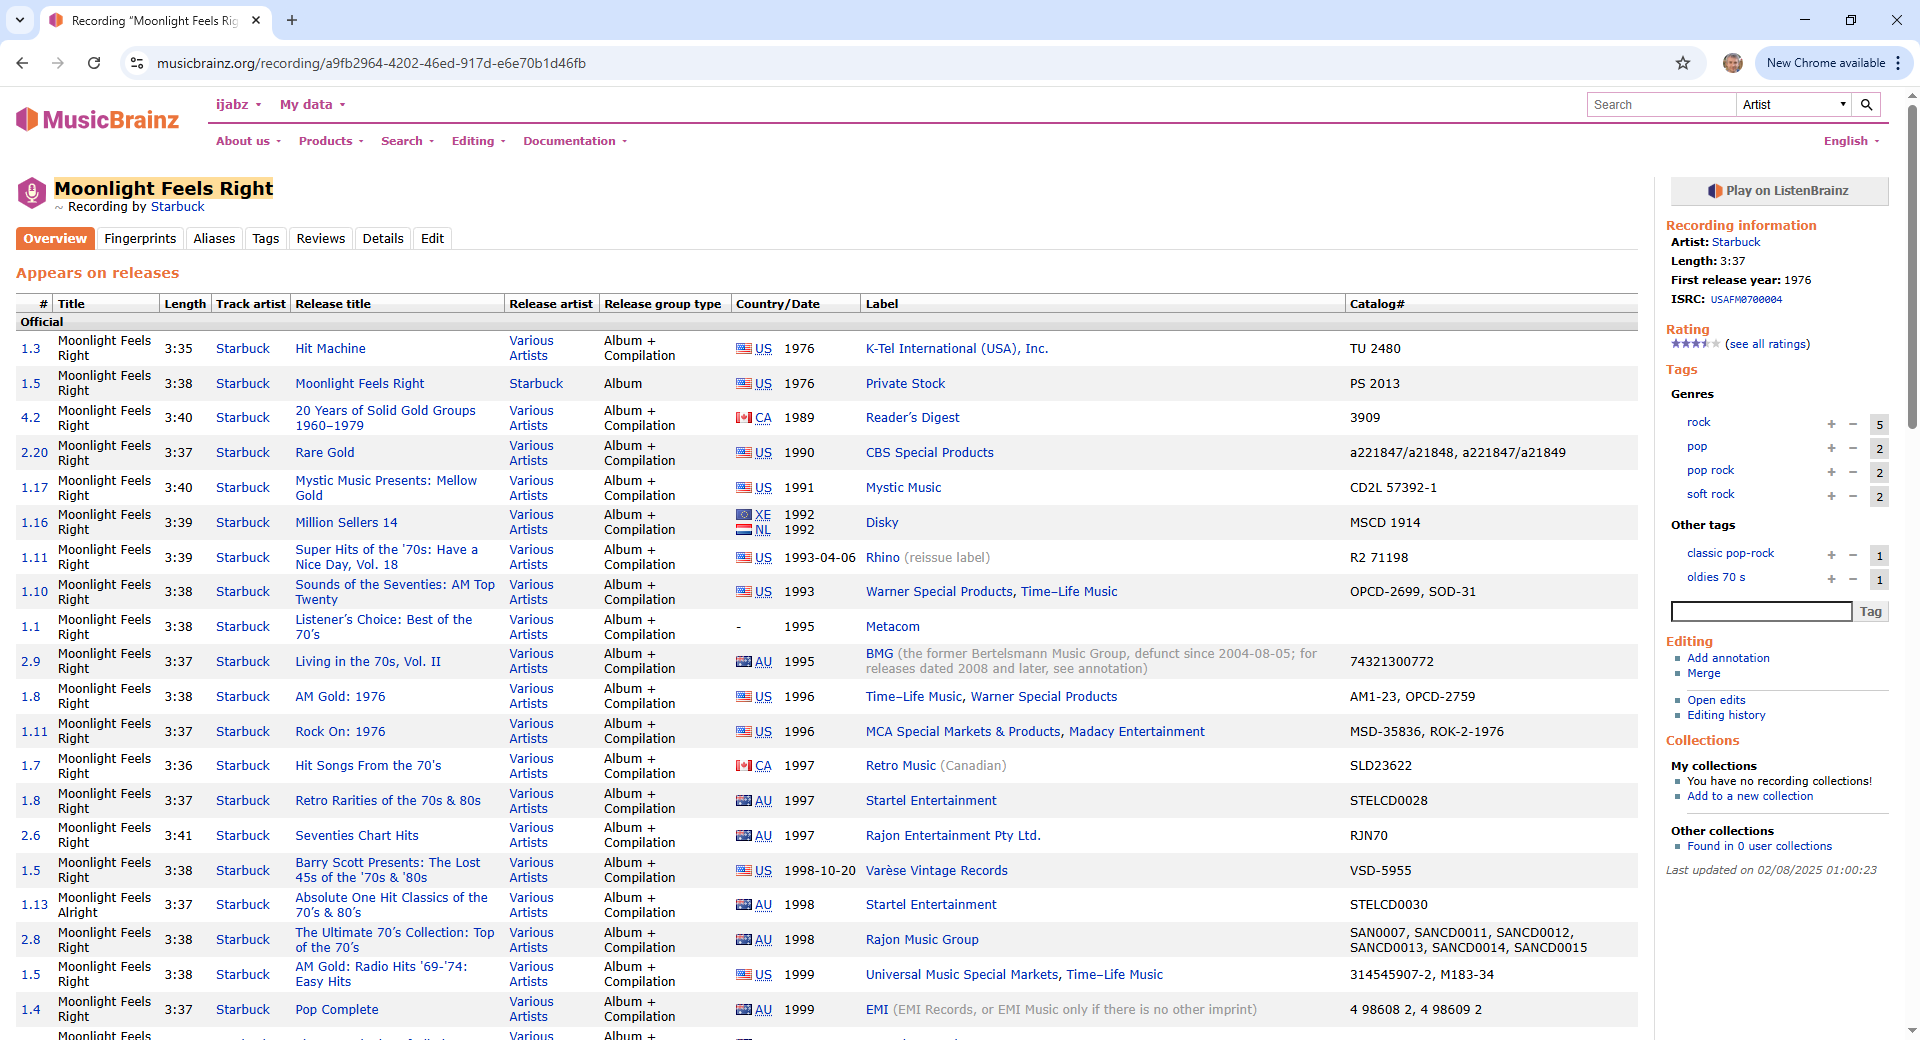The height and width of the screenshot is (1040, 1920).
Task: Expand the Editing menu
Action: 478,141
